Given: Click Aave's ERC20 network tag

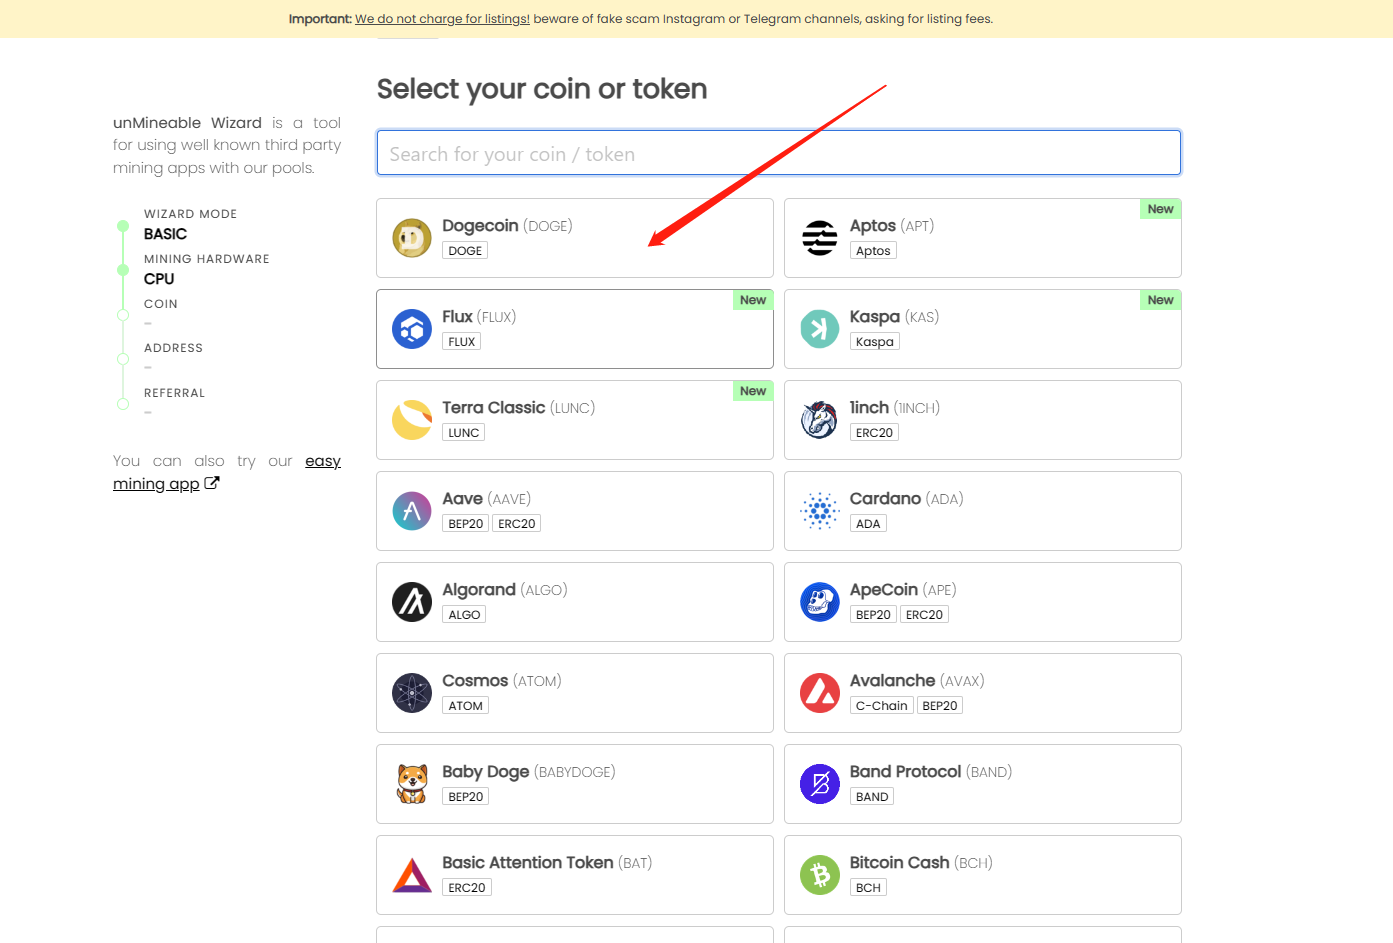Looking at the screenshot, I should click(517, 524).
